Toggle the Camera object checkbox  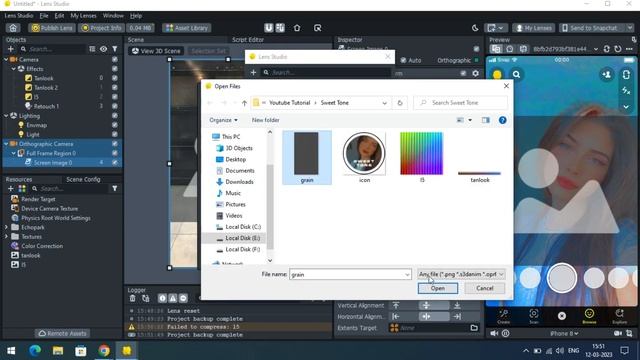[115, 59]
